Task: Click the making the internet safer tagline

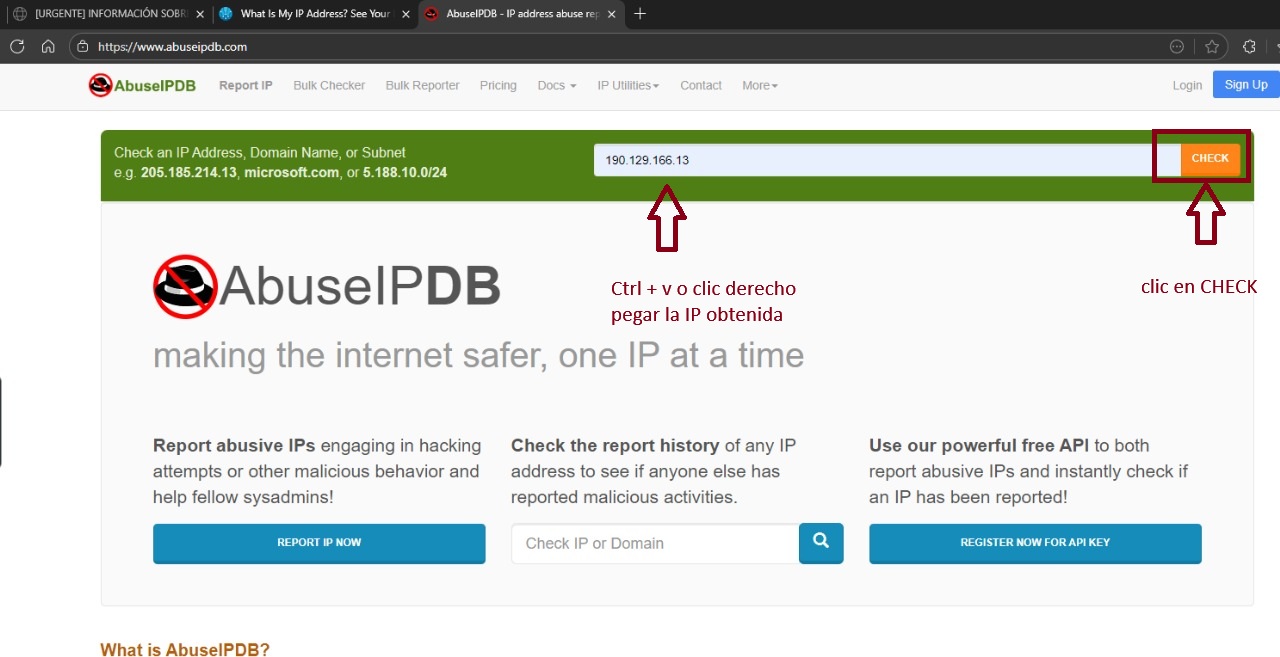Action: tap(478, 356)
